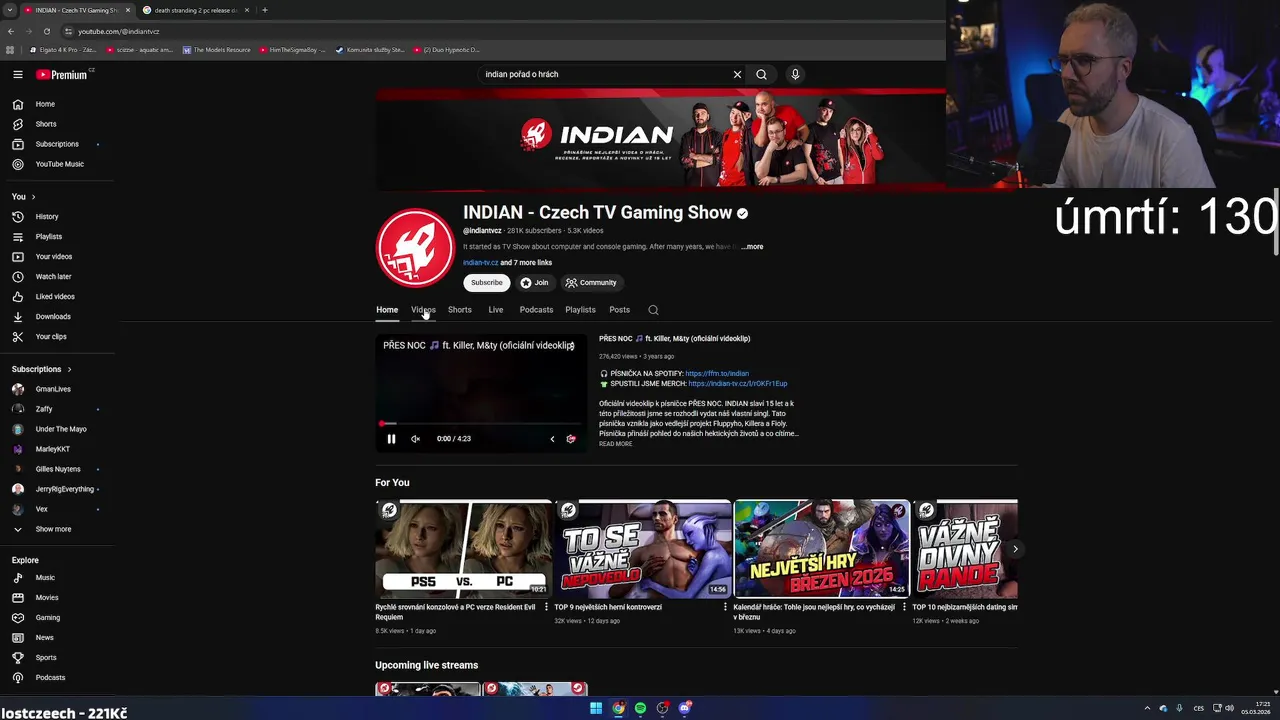Open Spotify from the Windows taskbar

pos(640,708)
